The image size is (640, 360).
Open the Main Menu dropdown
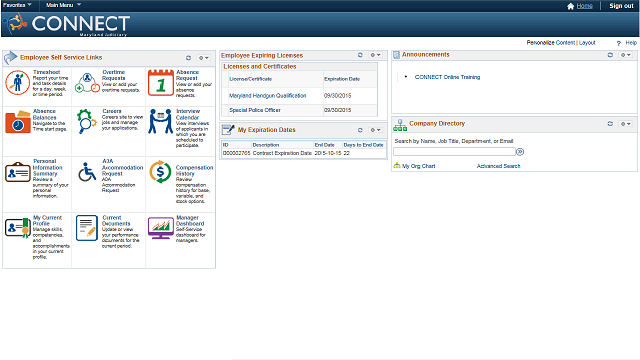click(63, 5)
